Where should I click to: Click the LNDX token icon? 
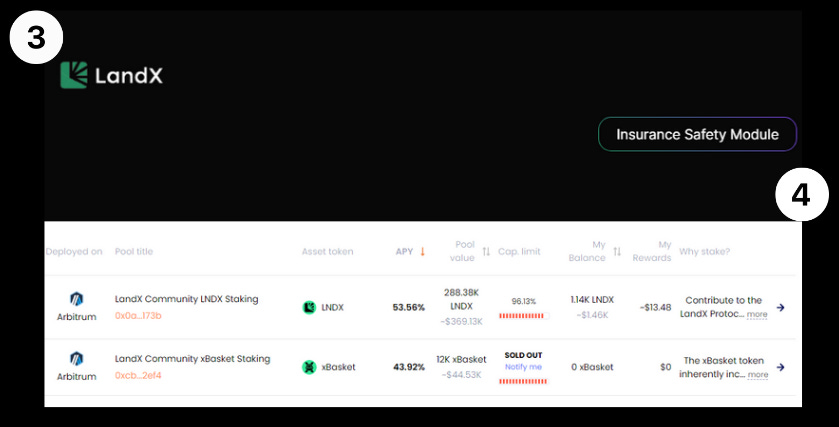(309, 308)
